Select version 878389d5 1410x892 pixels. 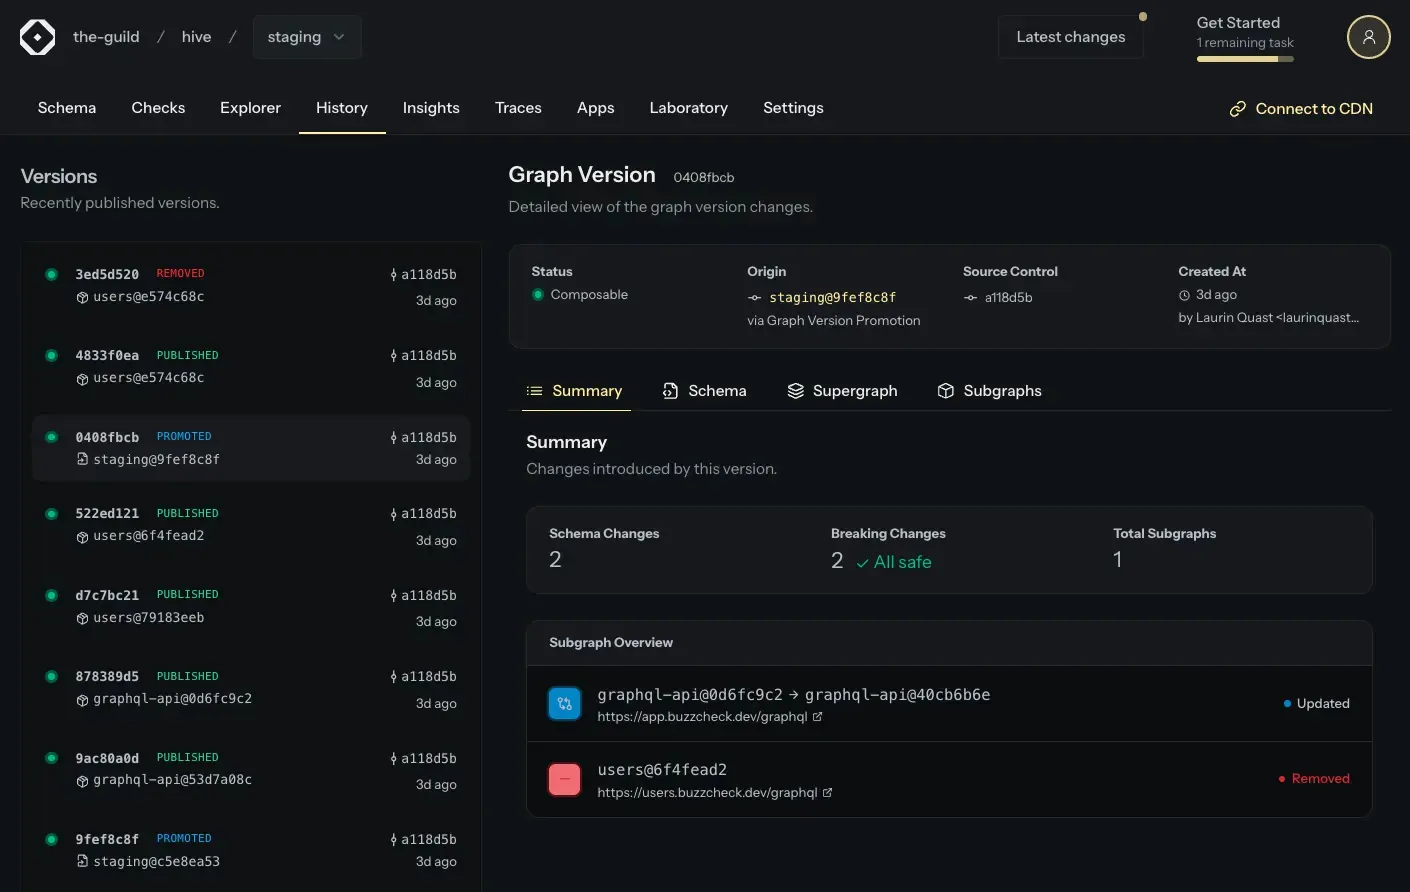coord(251,690)
